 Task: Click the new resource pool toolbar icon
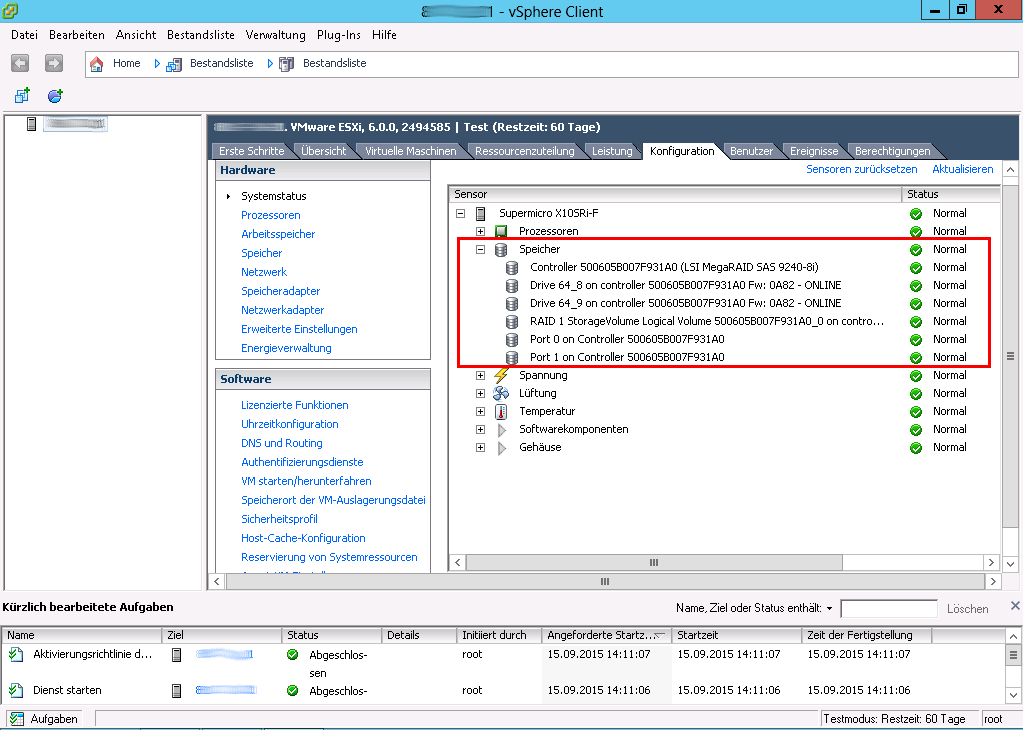tap(55, 96)
